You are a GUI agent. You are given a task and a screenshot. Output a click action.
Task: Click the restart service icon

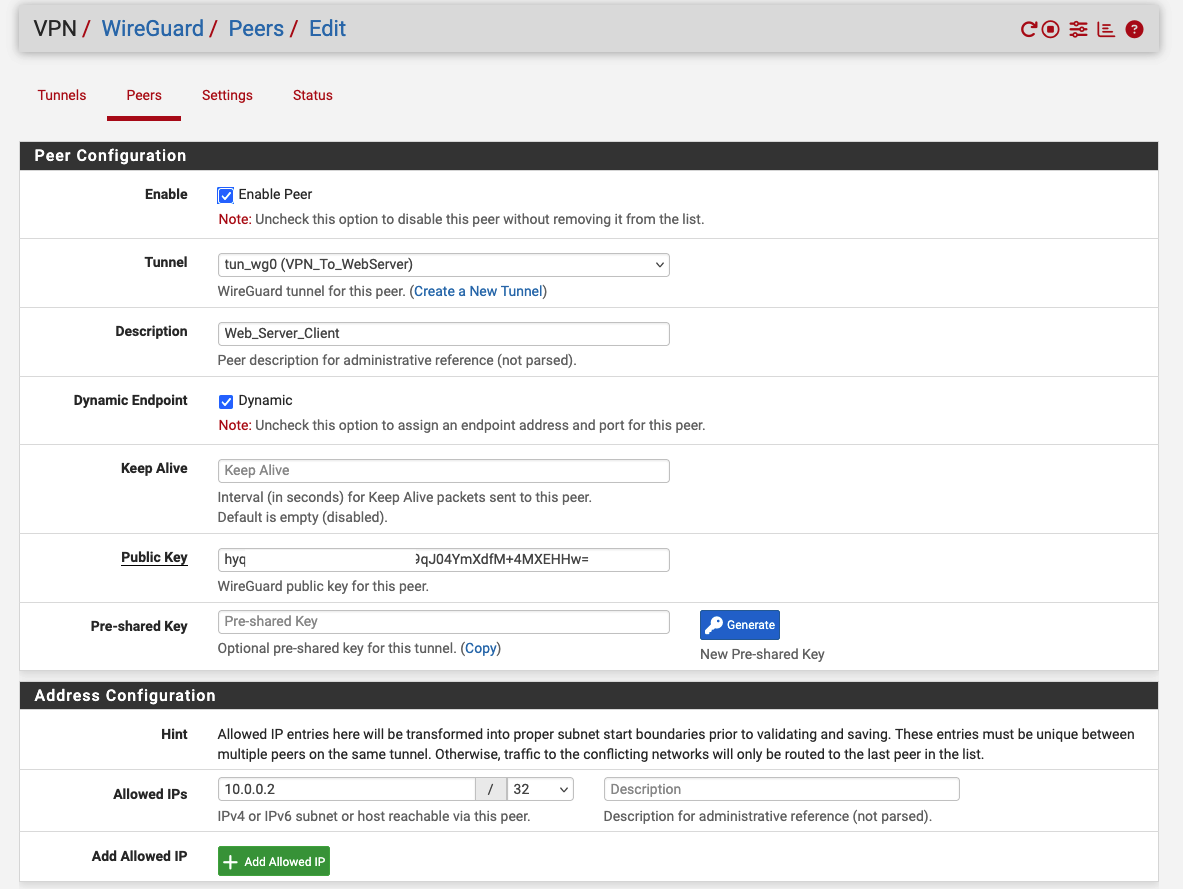click(x=1027, y=29)
